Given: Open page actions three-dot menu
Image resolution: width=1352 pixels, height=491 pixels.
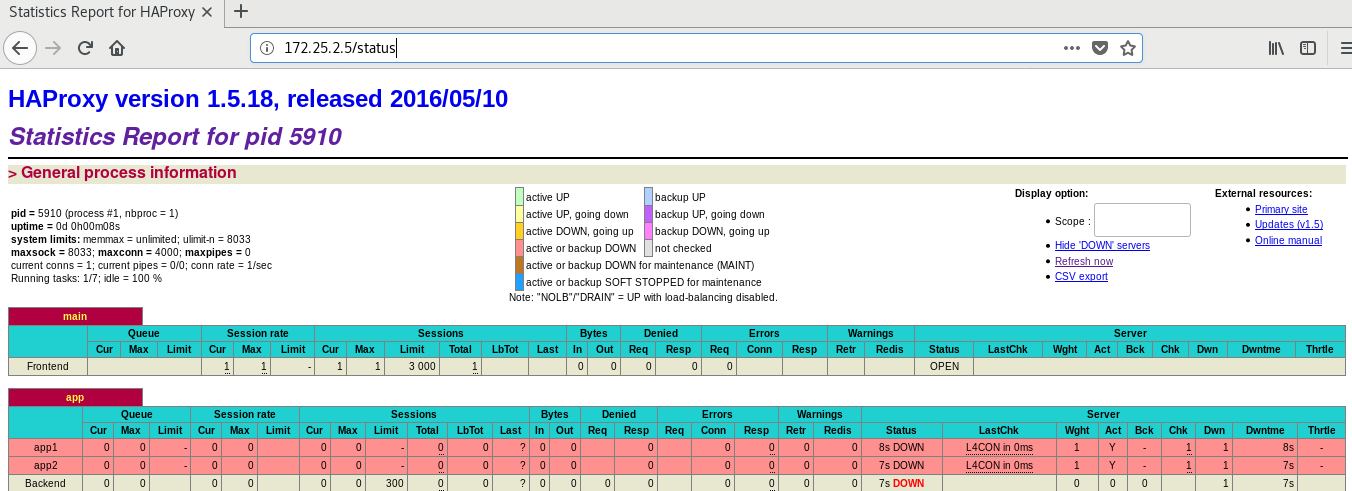Looking at the screenshot, I should [1072, 48].
